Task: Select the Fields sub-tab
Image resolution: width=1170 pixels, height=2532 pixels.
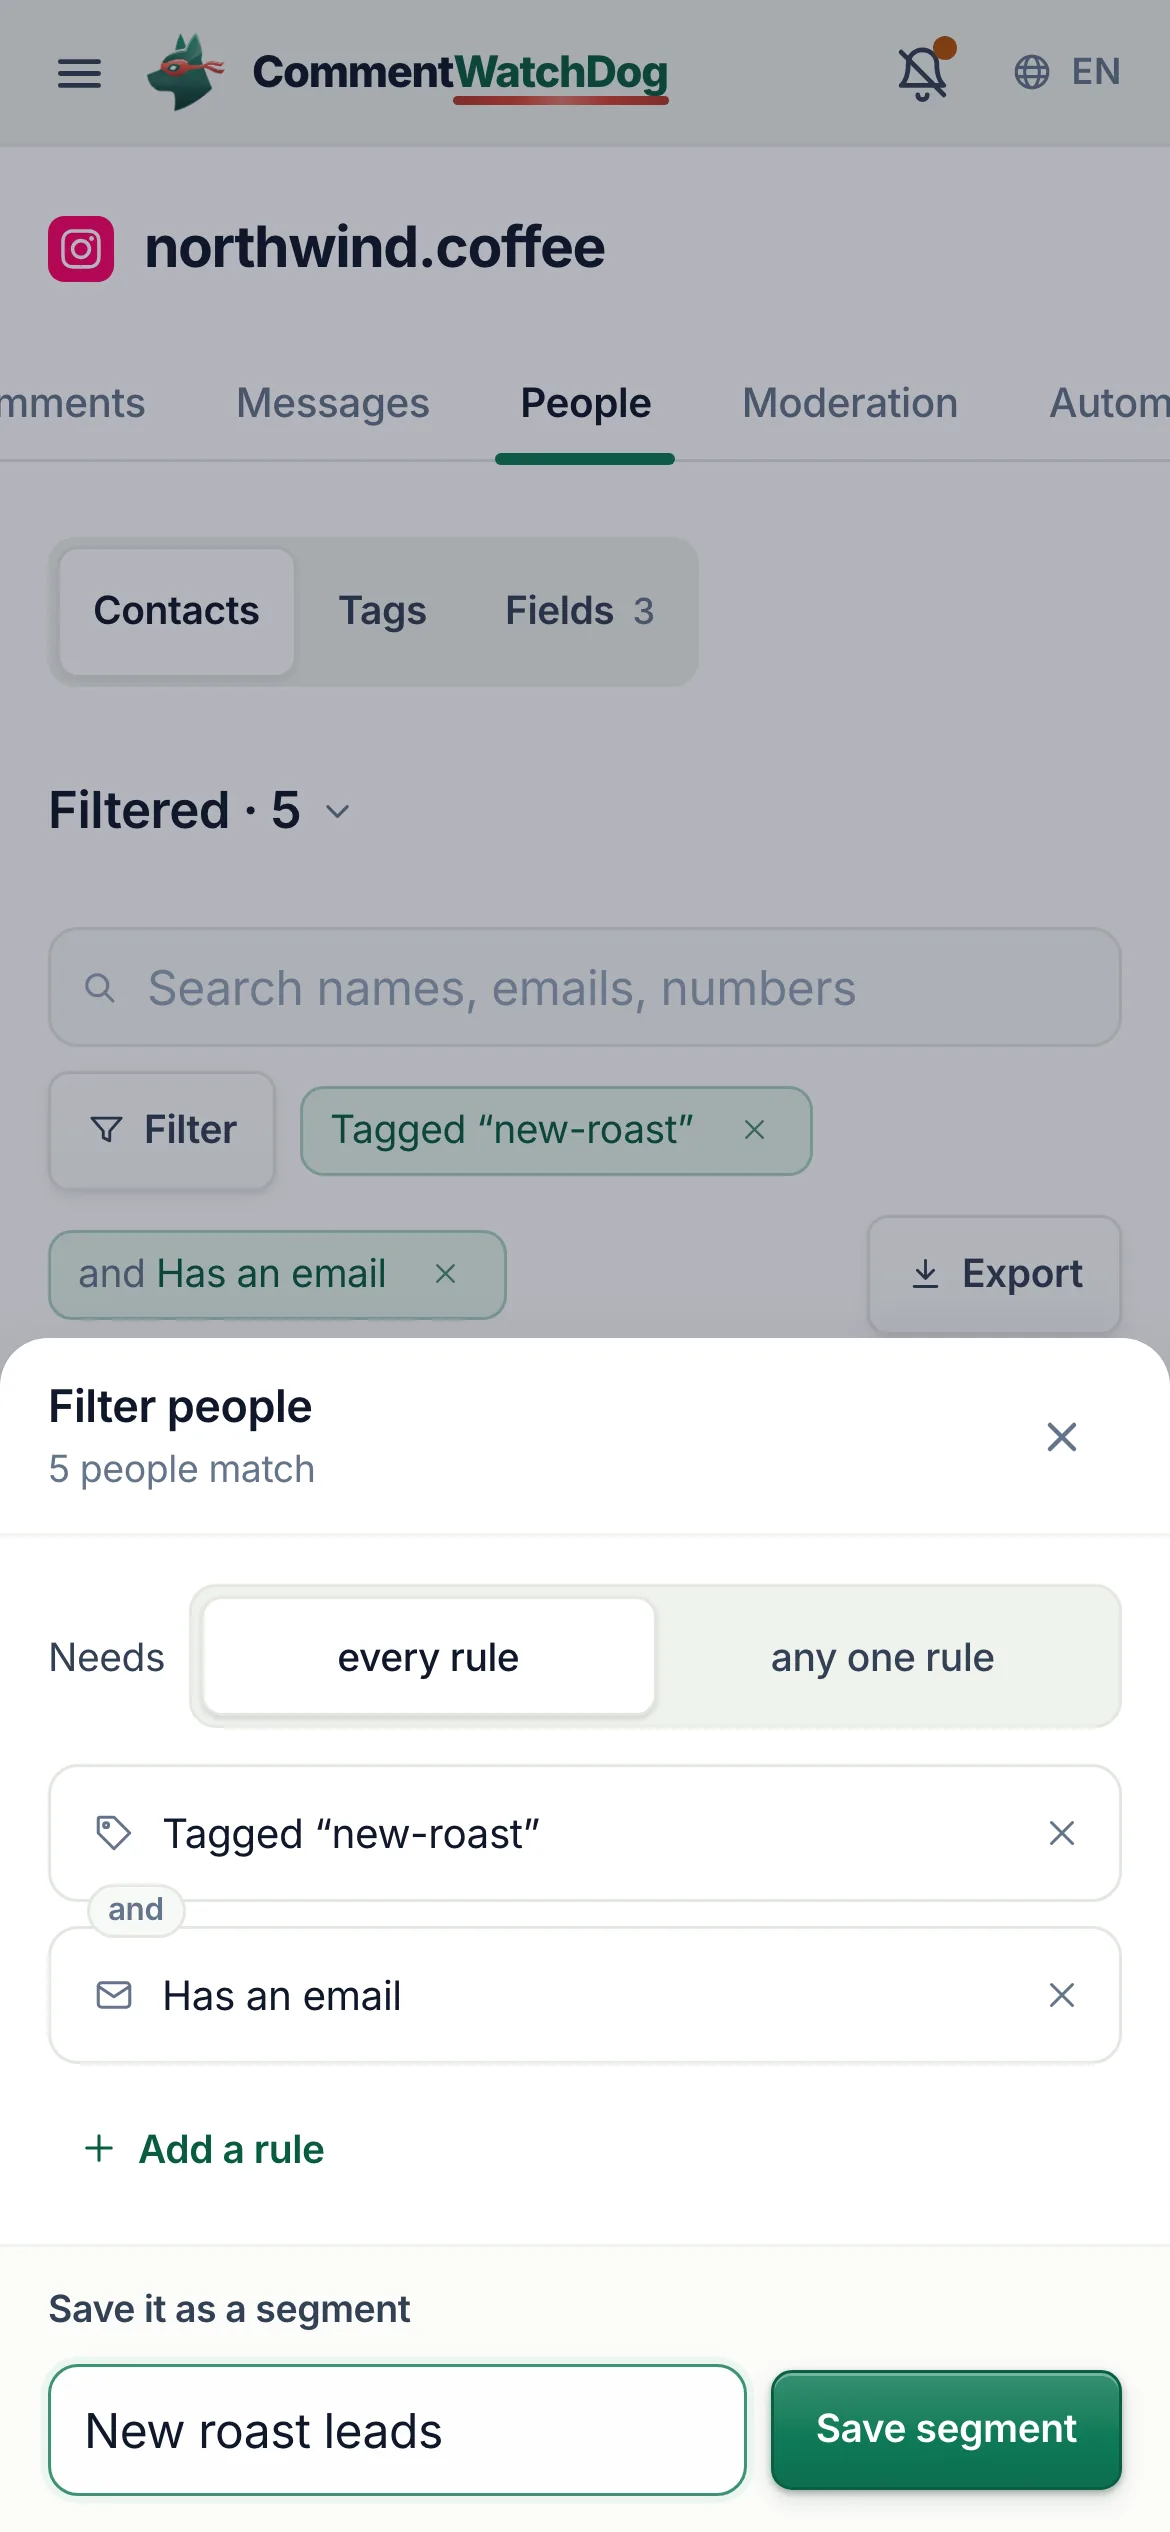Action: click(580, 611)
